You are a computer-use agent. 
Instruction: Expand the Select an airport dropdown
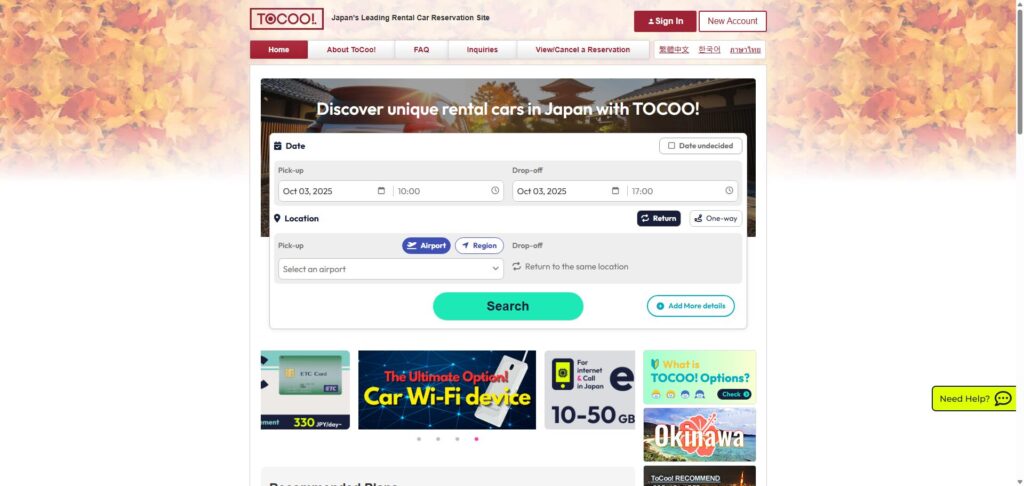(x=391, y=269)
